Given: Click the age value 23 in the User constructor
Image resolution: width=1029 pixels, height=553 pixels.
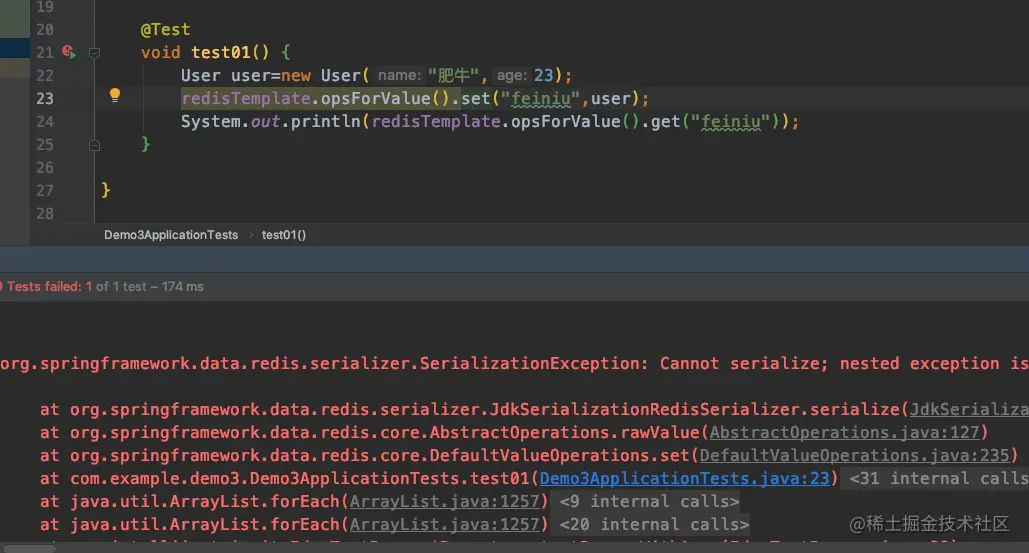Looking at the screenshot, I should click(543, 75).
